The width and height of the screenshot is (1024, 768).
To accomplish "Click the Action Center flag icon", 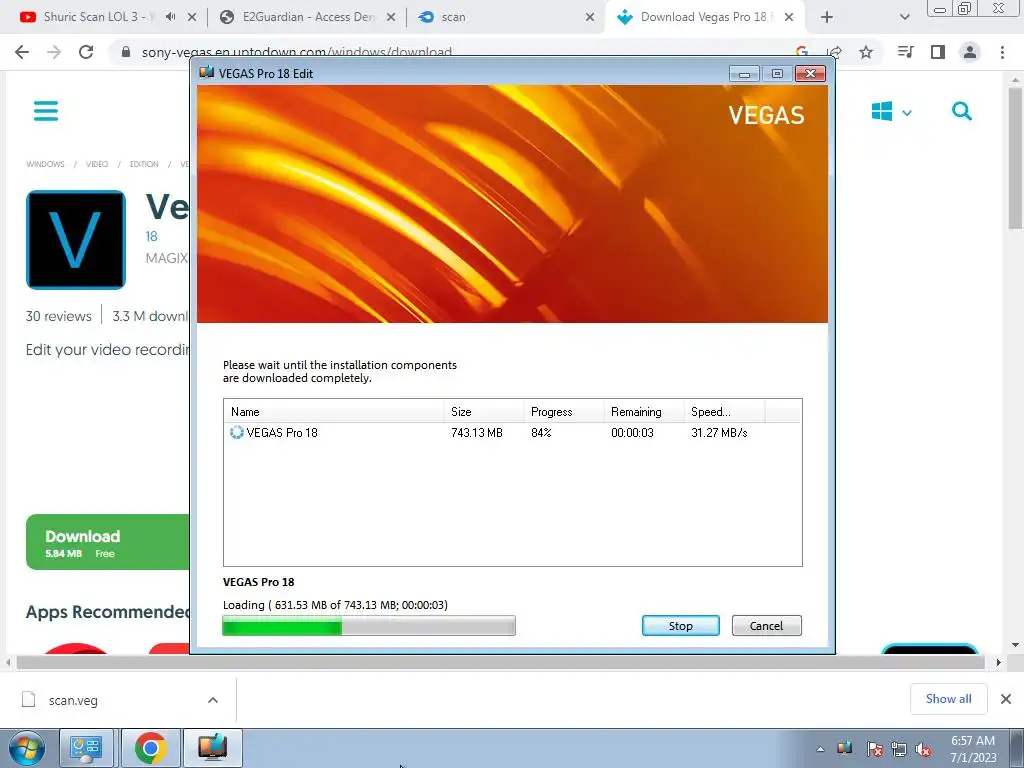I will coord(874,749).
